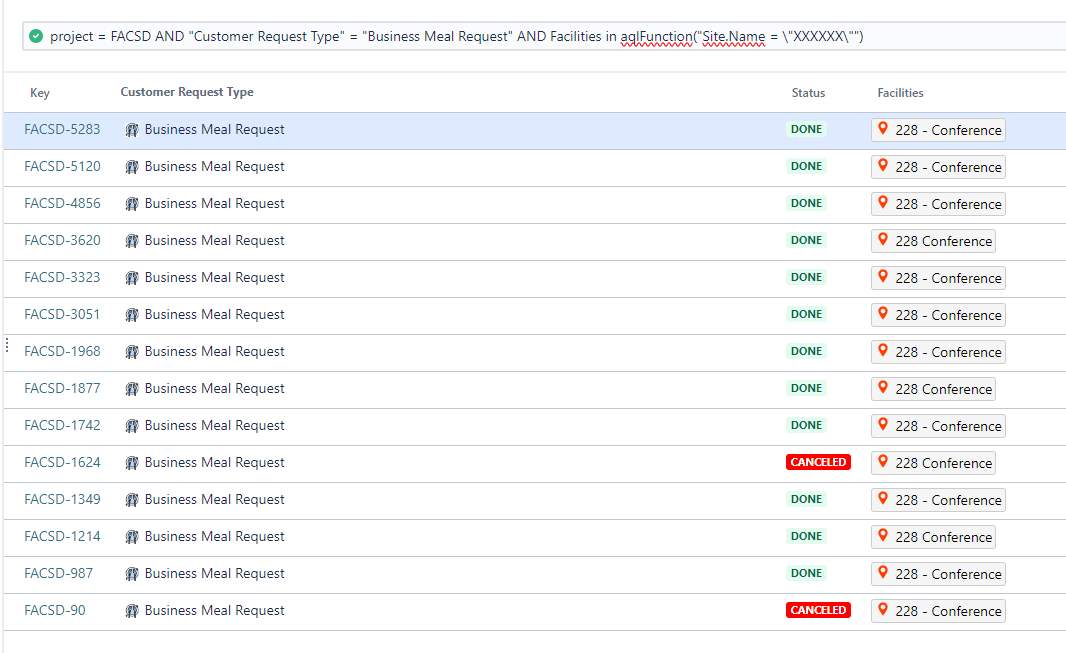The width and height of the screenshot is (1066, 653).
Task: Sort by the Facilities column header
Action: 900,93
